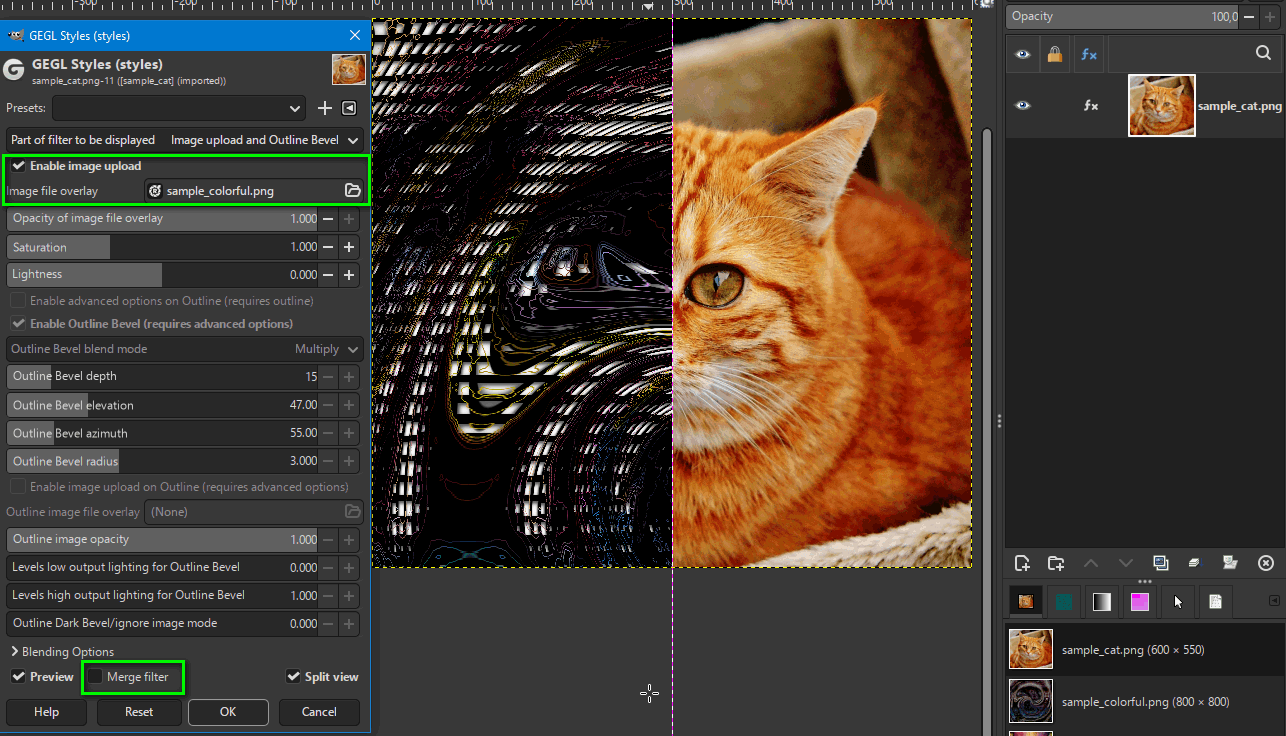1286x736 pixels.
Task: Click OK to apply GEGL Styles
Action: pyautogui.click(x=228, y=712)
